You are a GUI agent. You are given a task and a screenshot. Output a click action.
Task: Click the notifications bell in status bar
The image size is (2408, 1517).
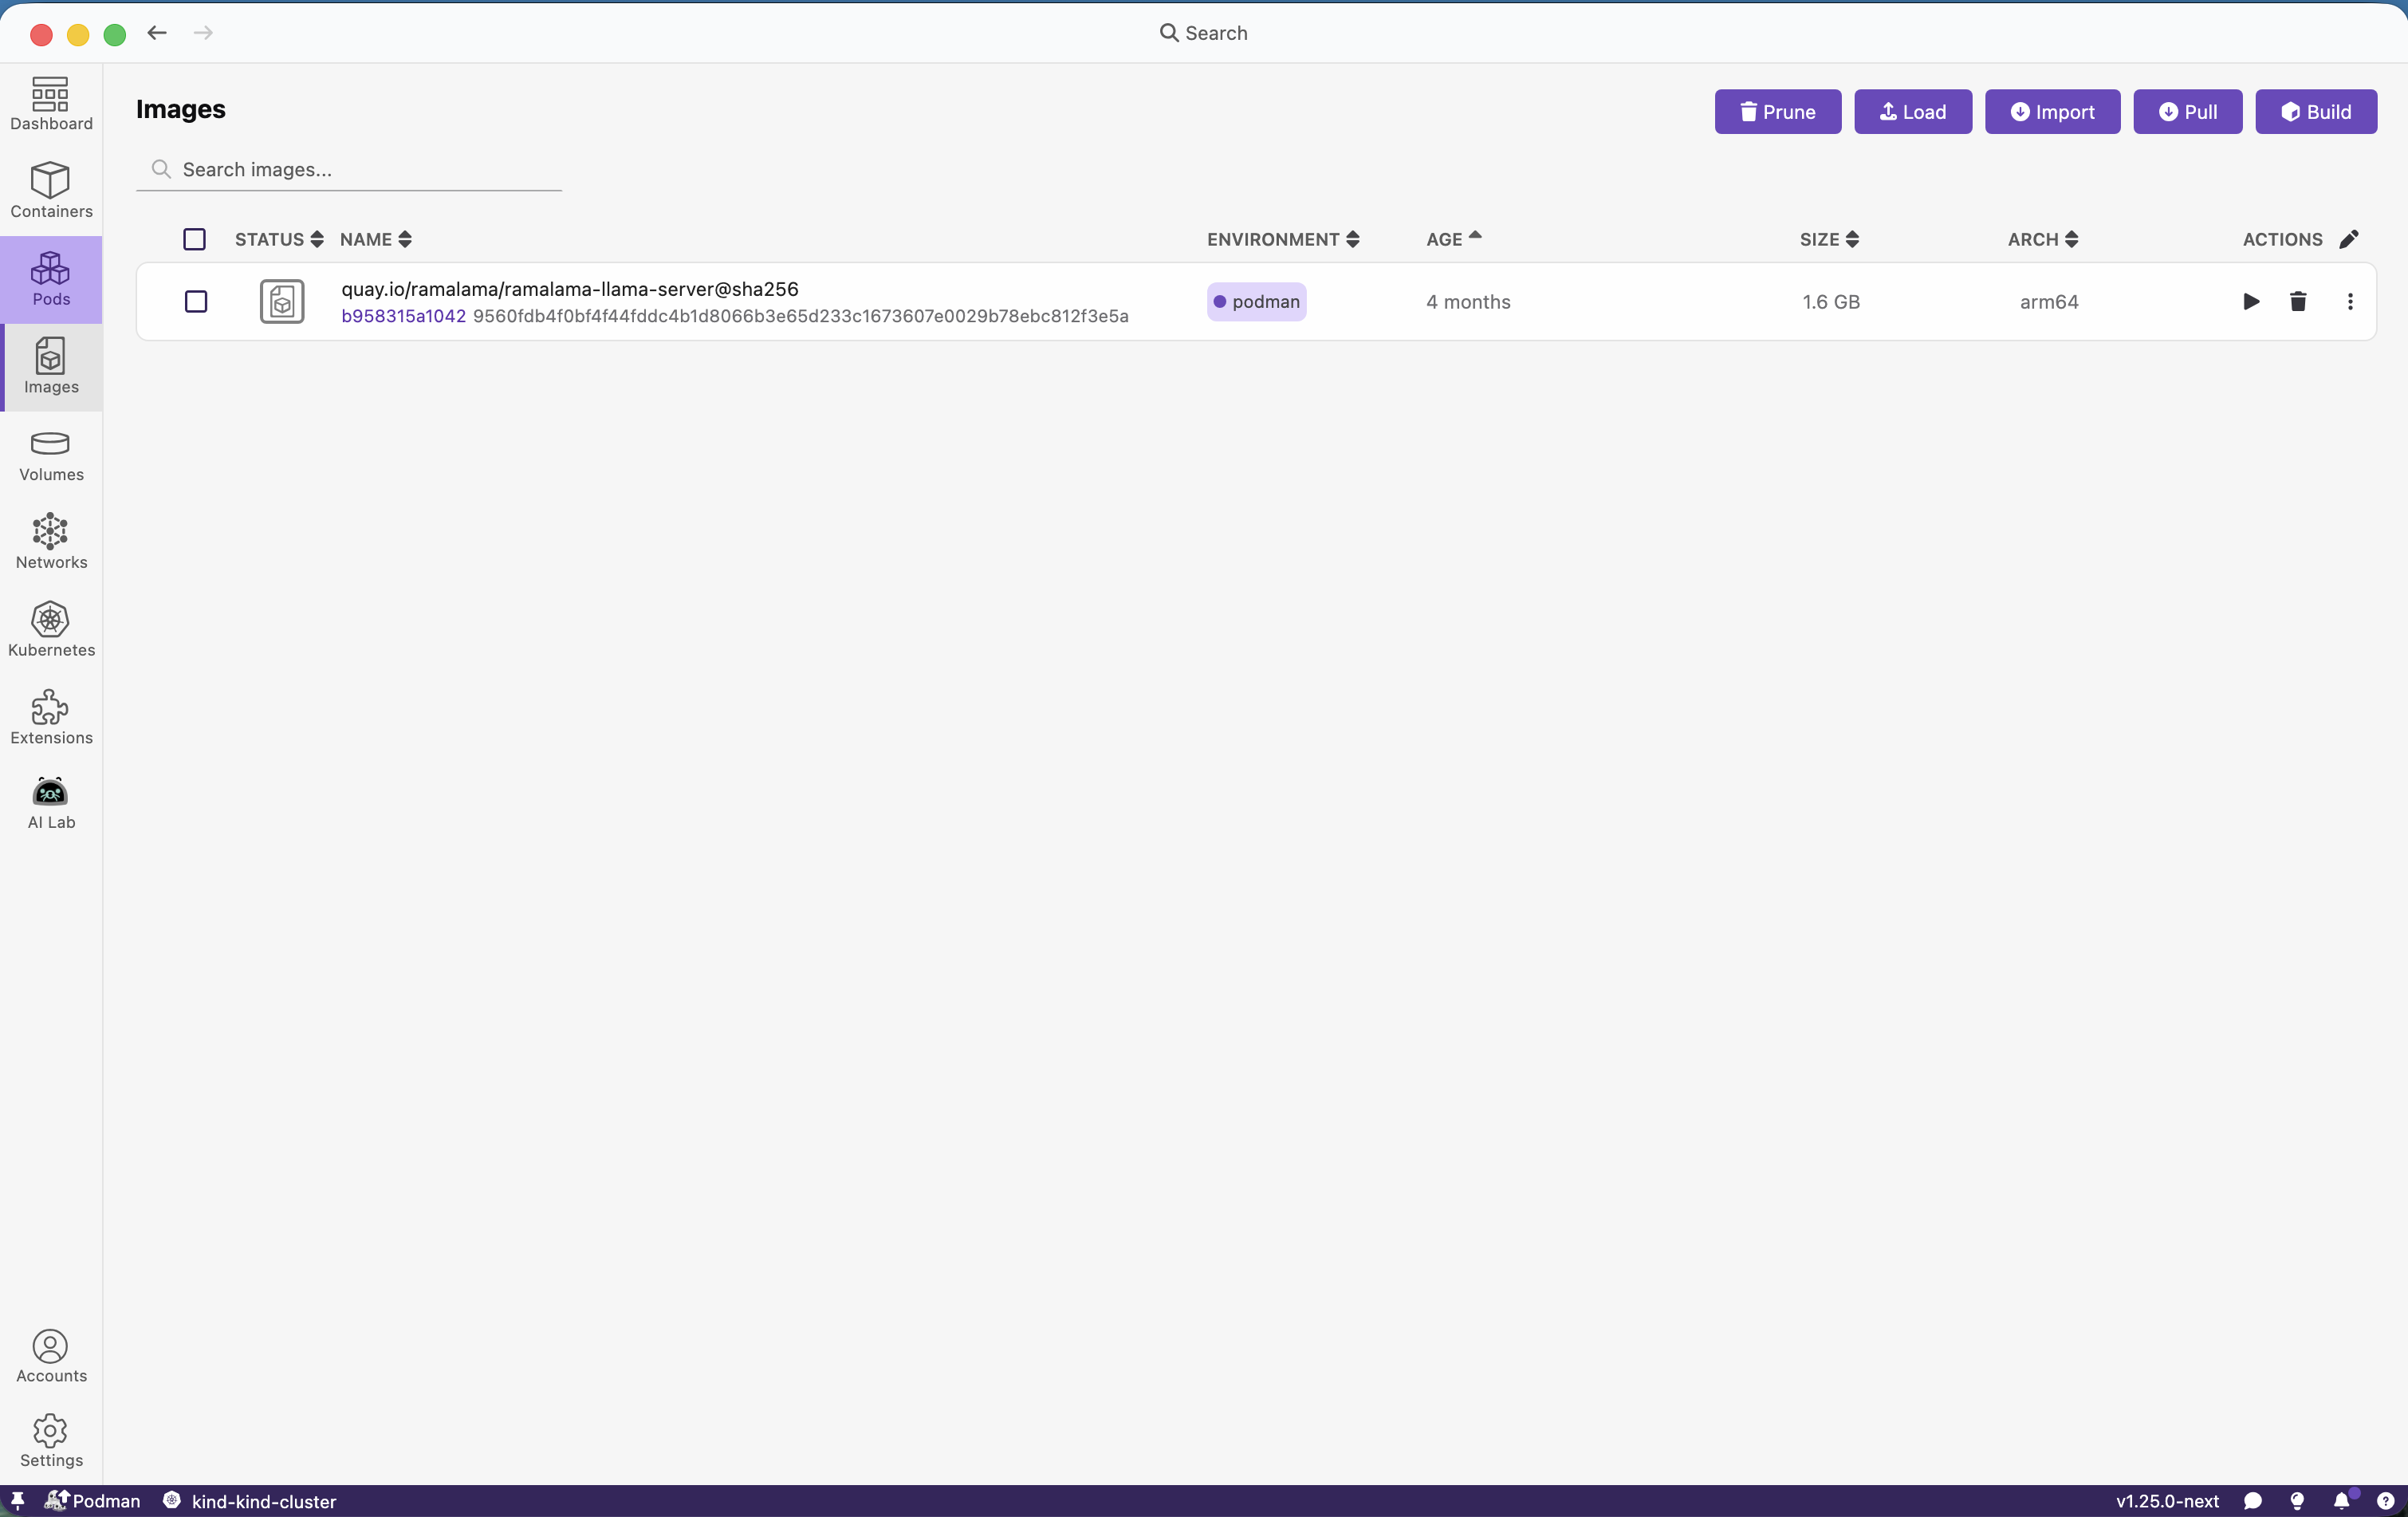coord(2341,1500)
